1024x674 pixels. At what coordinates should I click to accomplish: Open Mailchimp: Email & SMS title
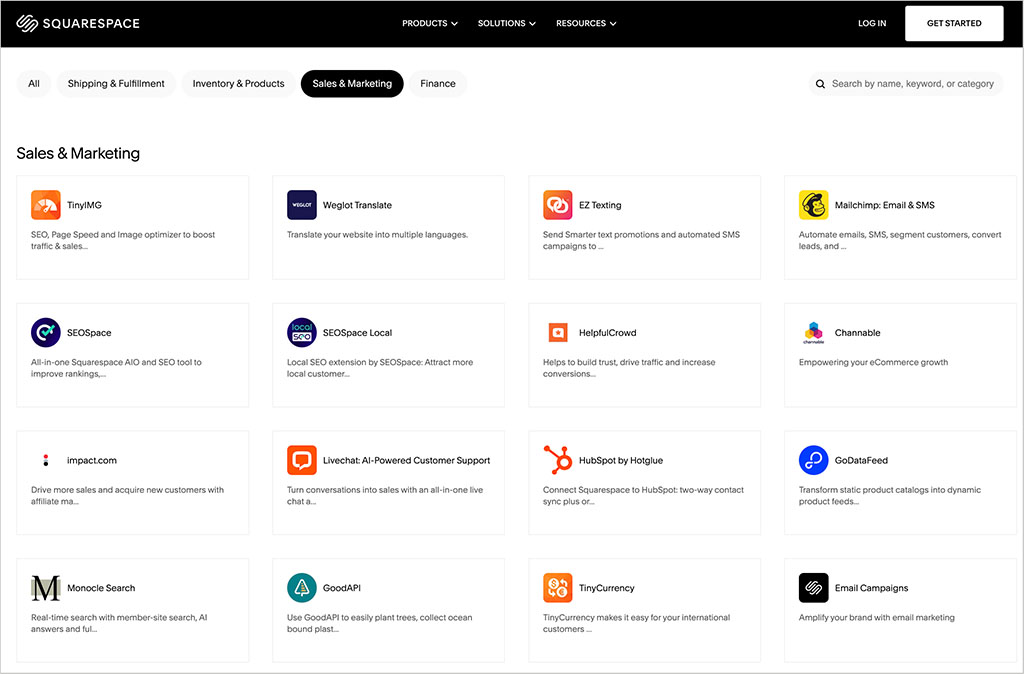pos(884,205)
